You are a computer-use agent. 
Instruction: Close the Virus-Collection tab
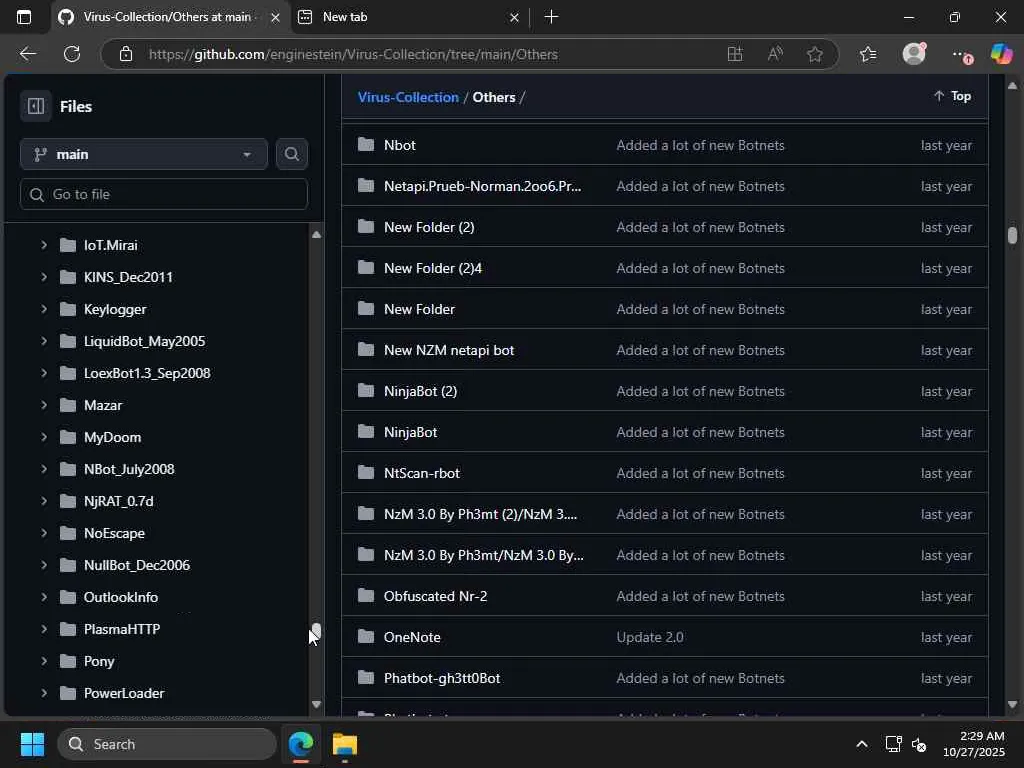pyautogui.click(x=276, y=18)
